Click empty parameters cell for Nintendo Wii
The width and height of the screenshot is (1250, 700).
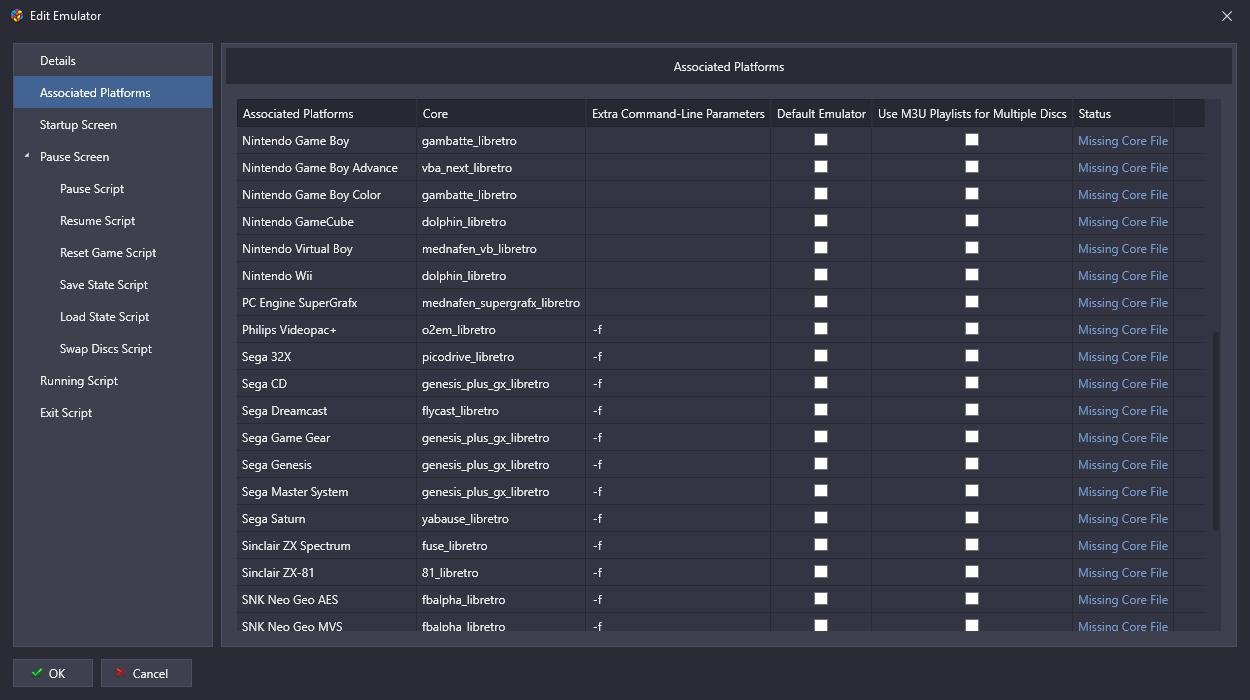click(678, 276)
